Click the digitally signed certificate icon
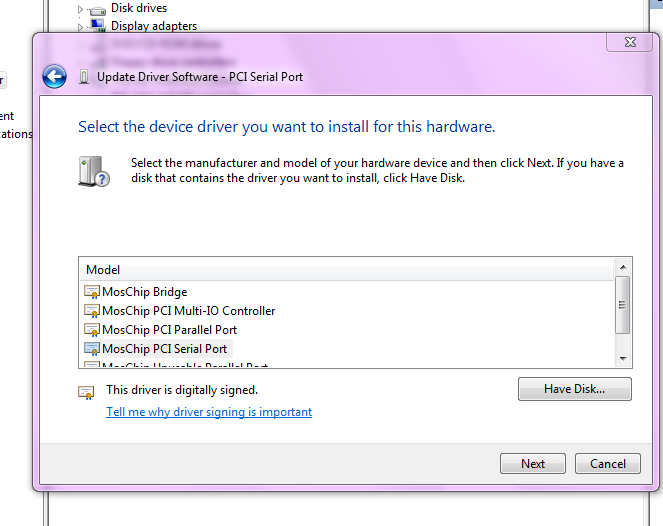663x526 pixels. (86, 393)
